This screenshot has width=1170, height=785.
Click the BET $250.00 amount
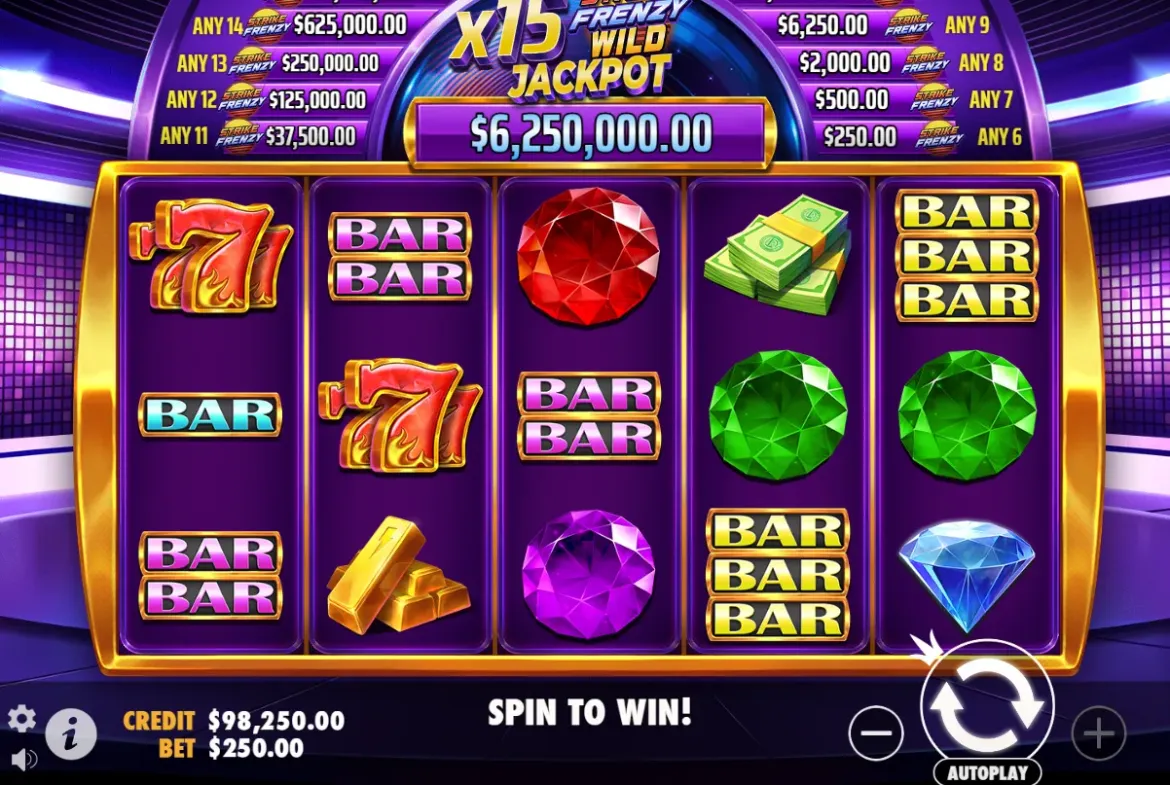tap(231, 748)
